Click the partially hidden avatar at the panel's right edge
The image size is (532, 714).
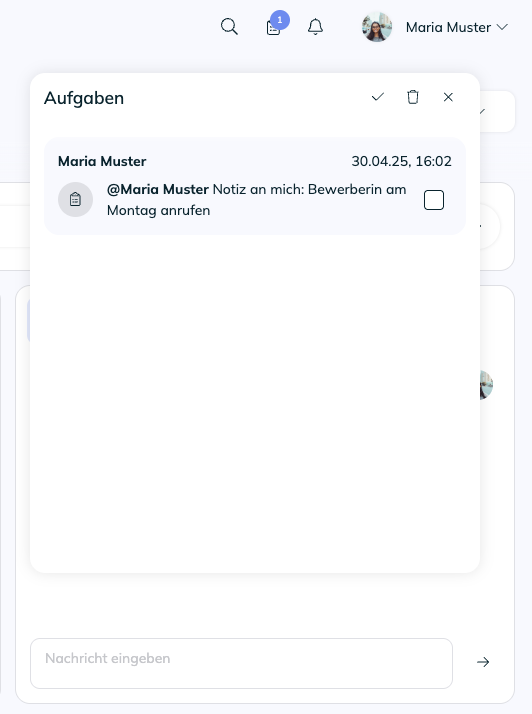(x=486, y=385)
